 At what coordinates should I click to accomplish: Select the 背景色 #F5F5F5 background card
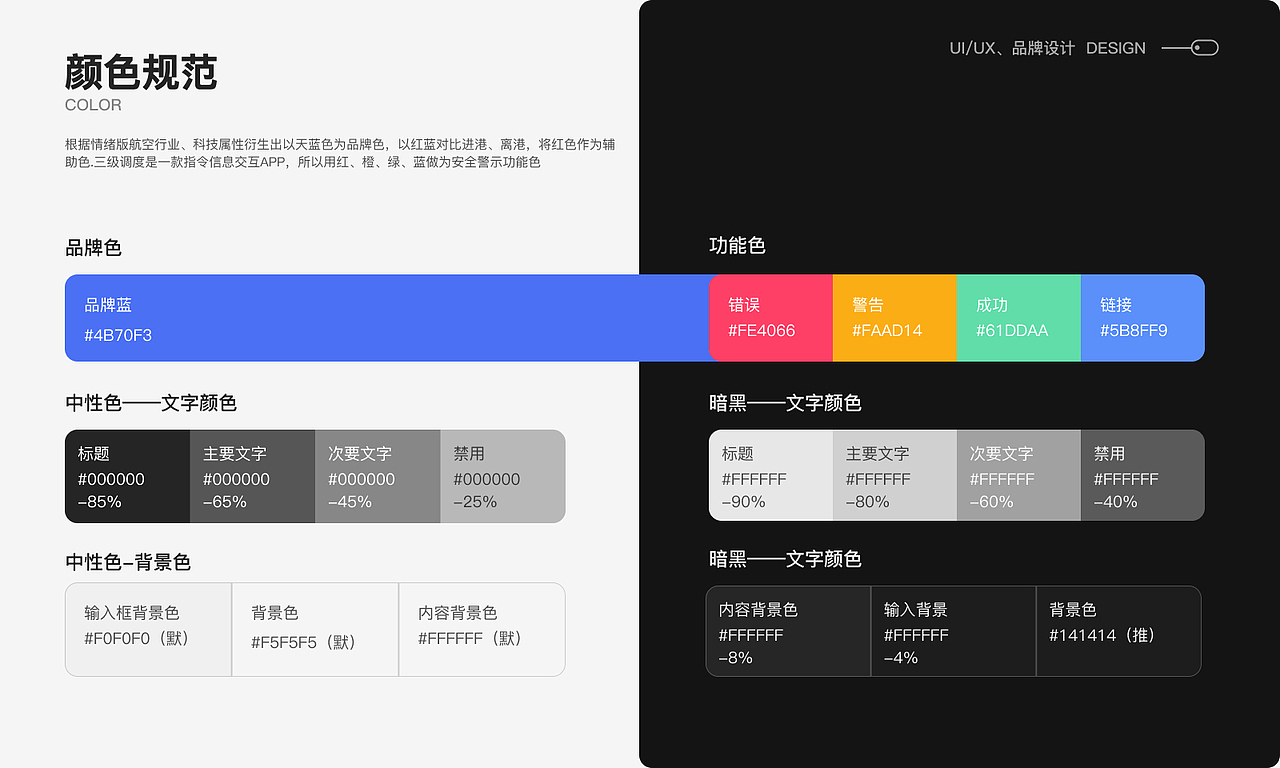pyautogui.click(x=315, y=630)
